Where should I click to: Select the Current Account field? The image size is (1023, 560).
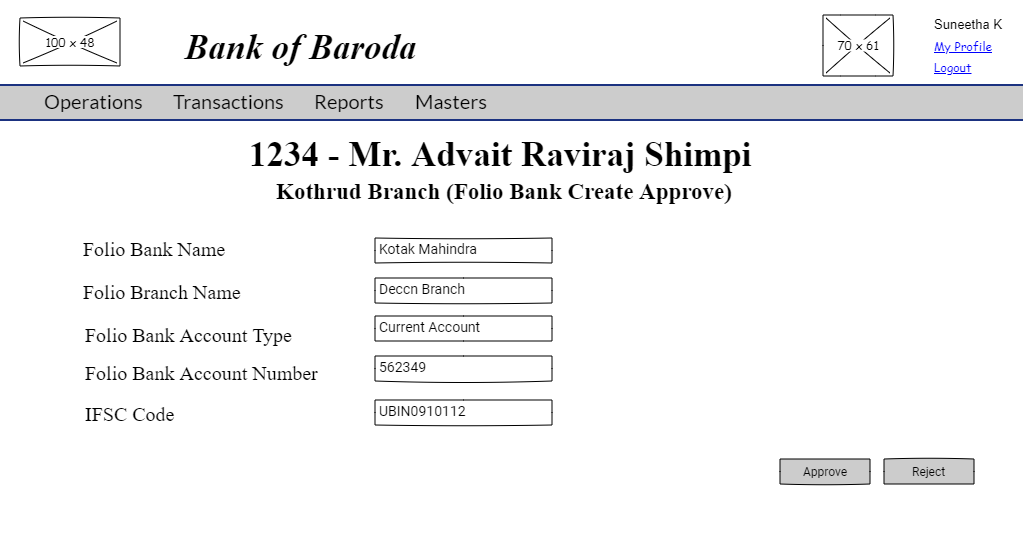[x=463, y=328]
